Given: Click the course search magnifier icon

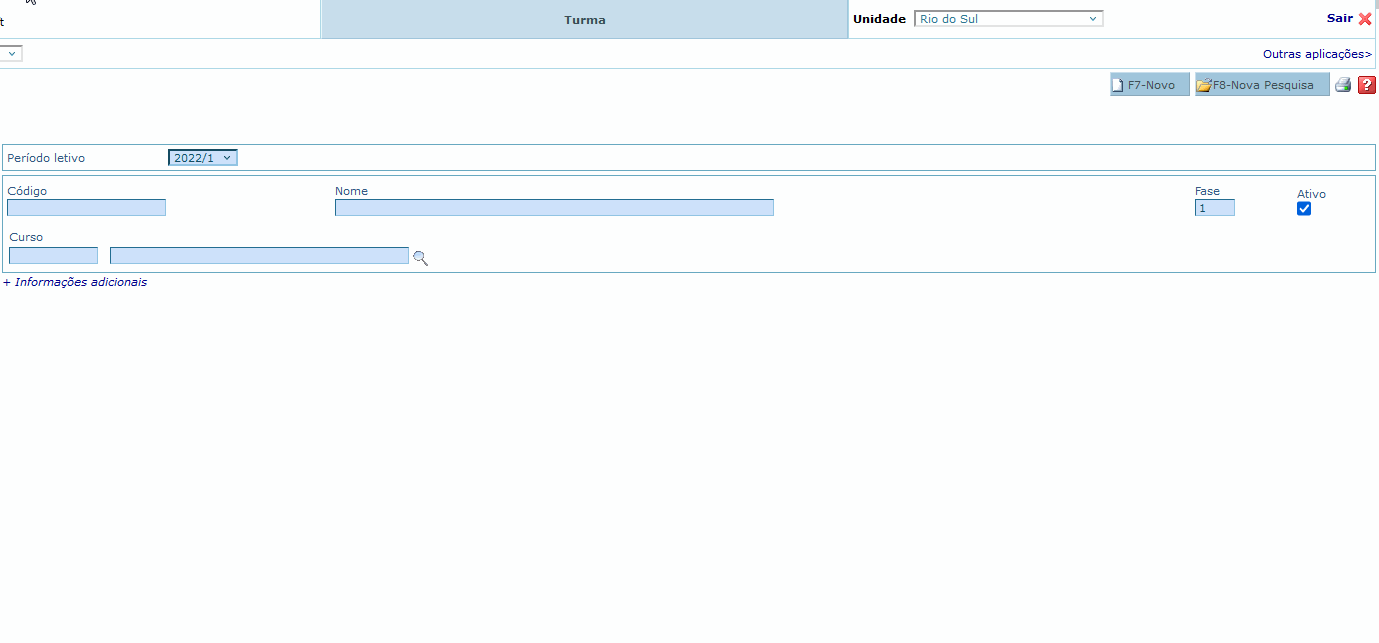Looking at the screenshot, I should tap(420, 258).
